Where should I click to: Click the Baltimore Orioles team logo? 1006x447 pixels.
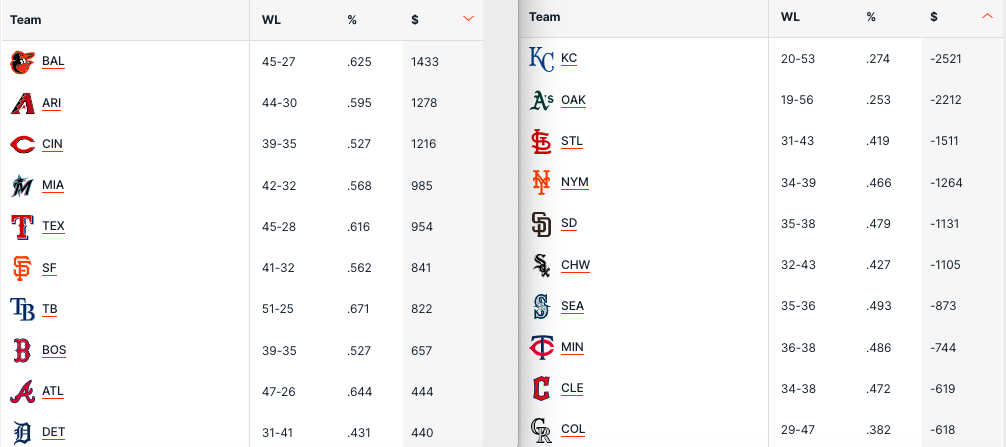tap(22, 62)
